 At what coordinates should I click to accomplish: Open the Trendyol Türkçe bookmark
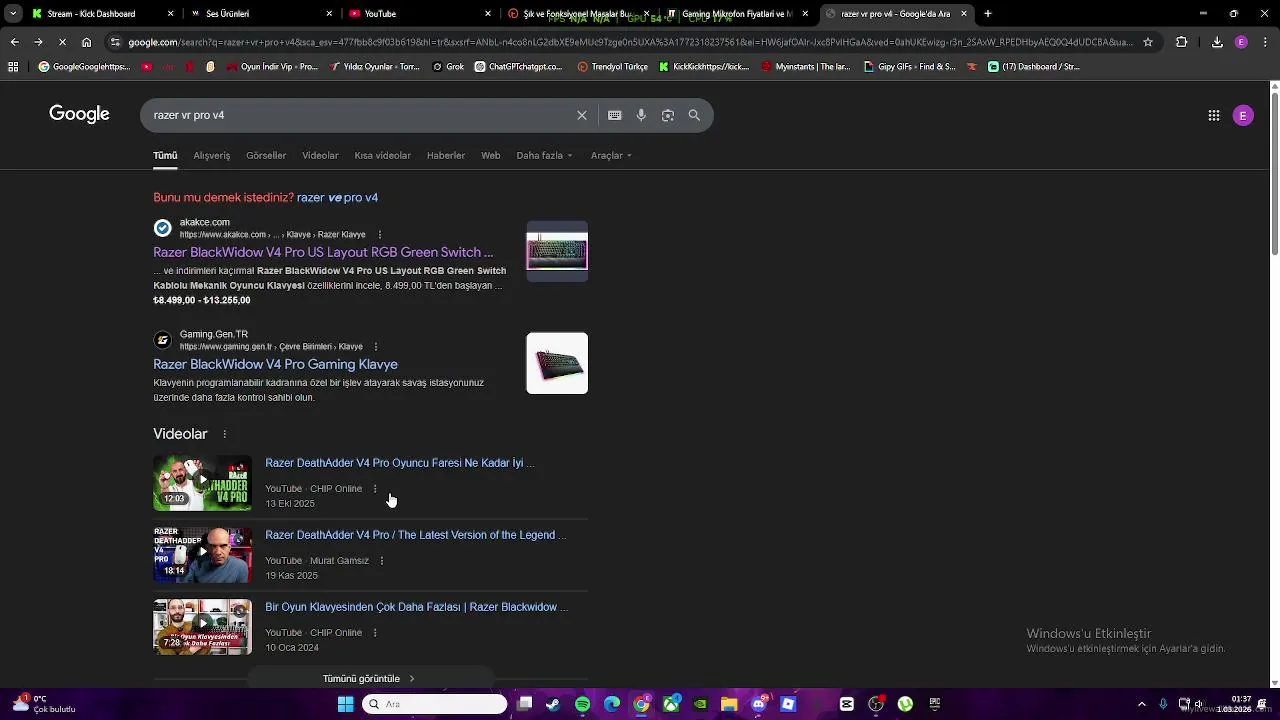(x=612, y=67)
